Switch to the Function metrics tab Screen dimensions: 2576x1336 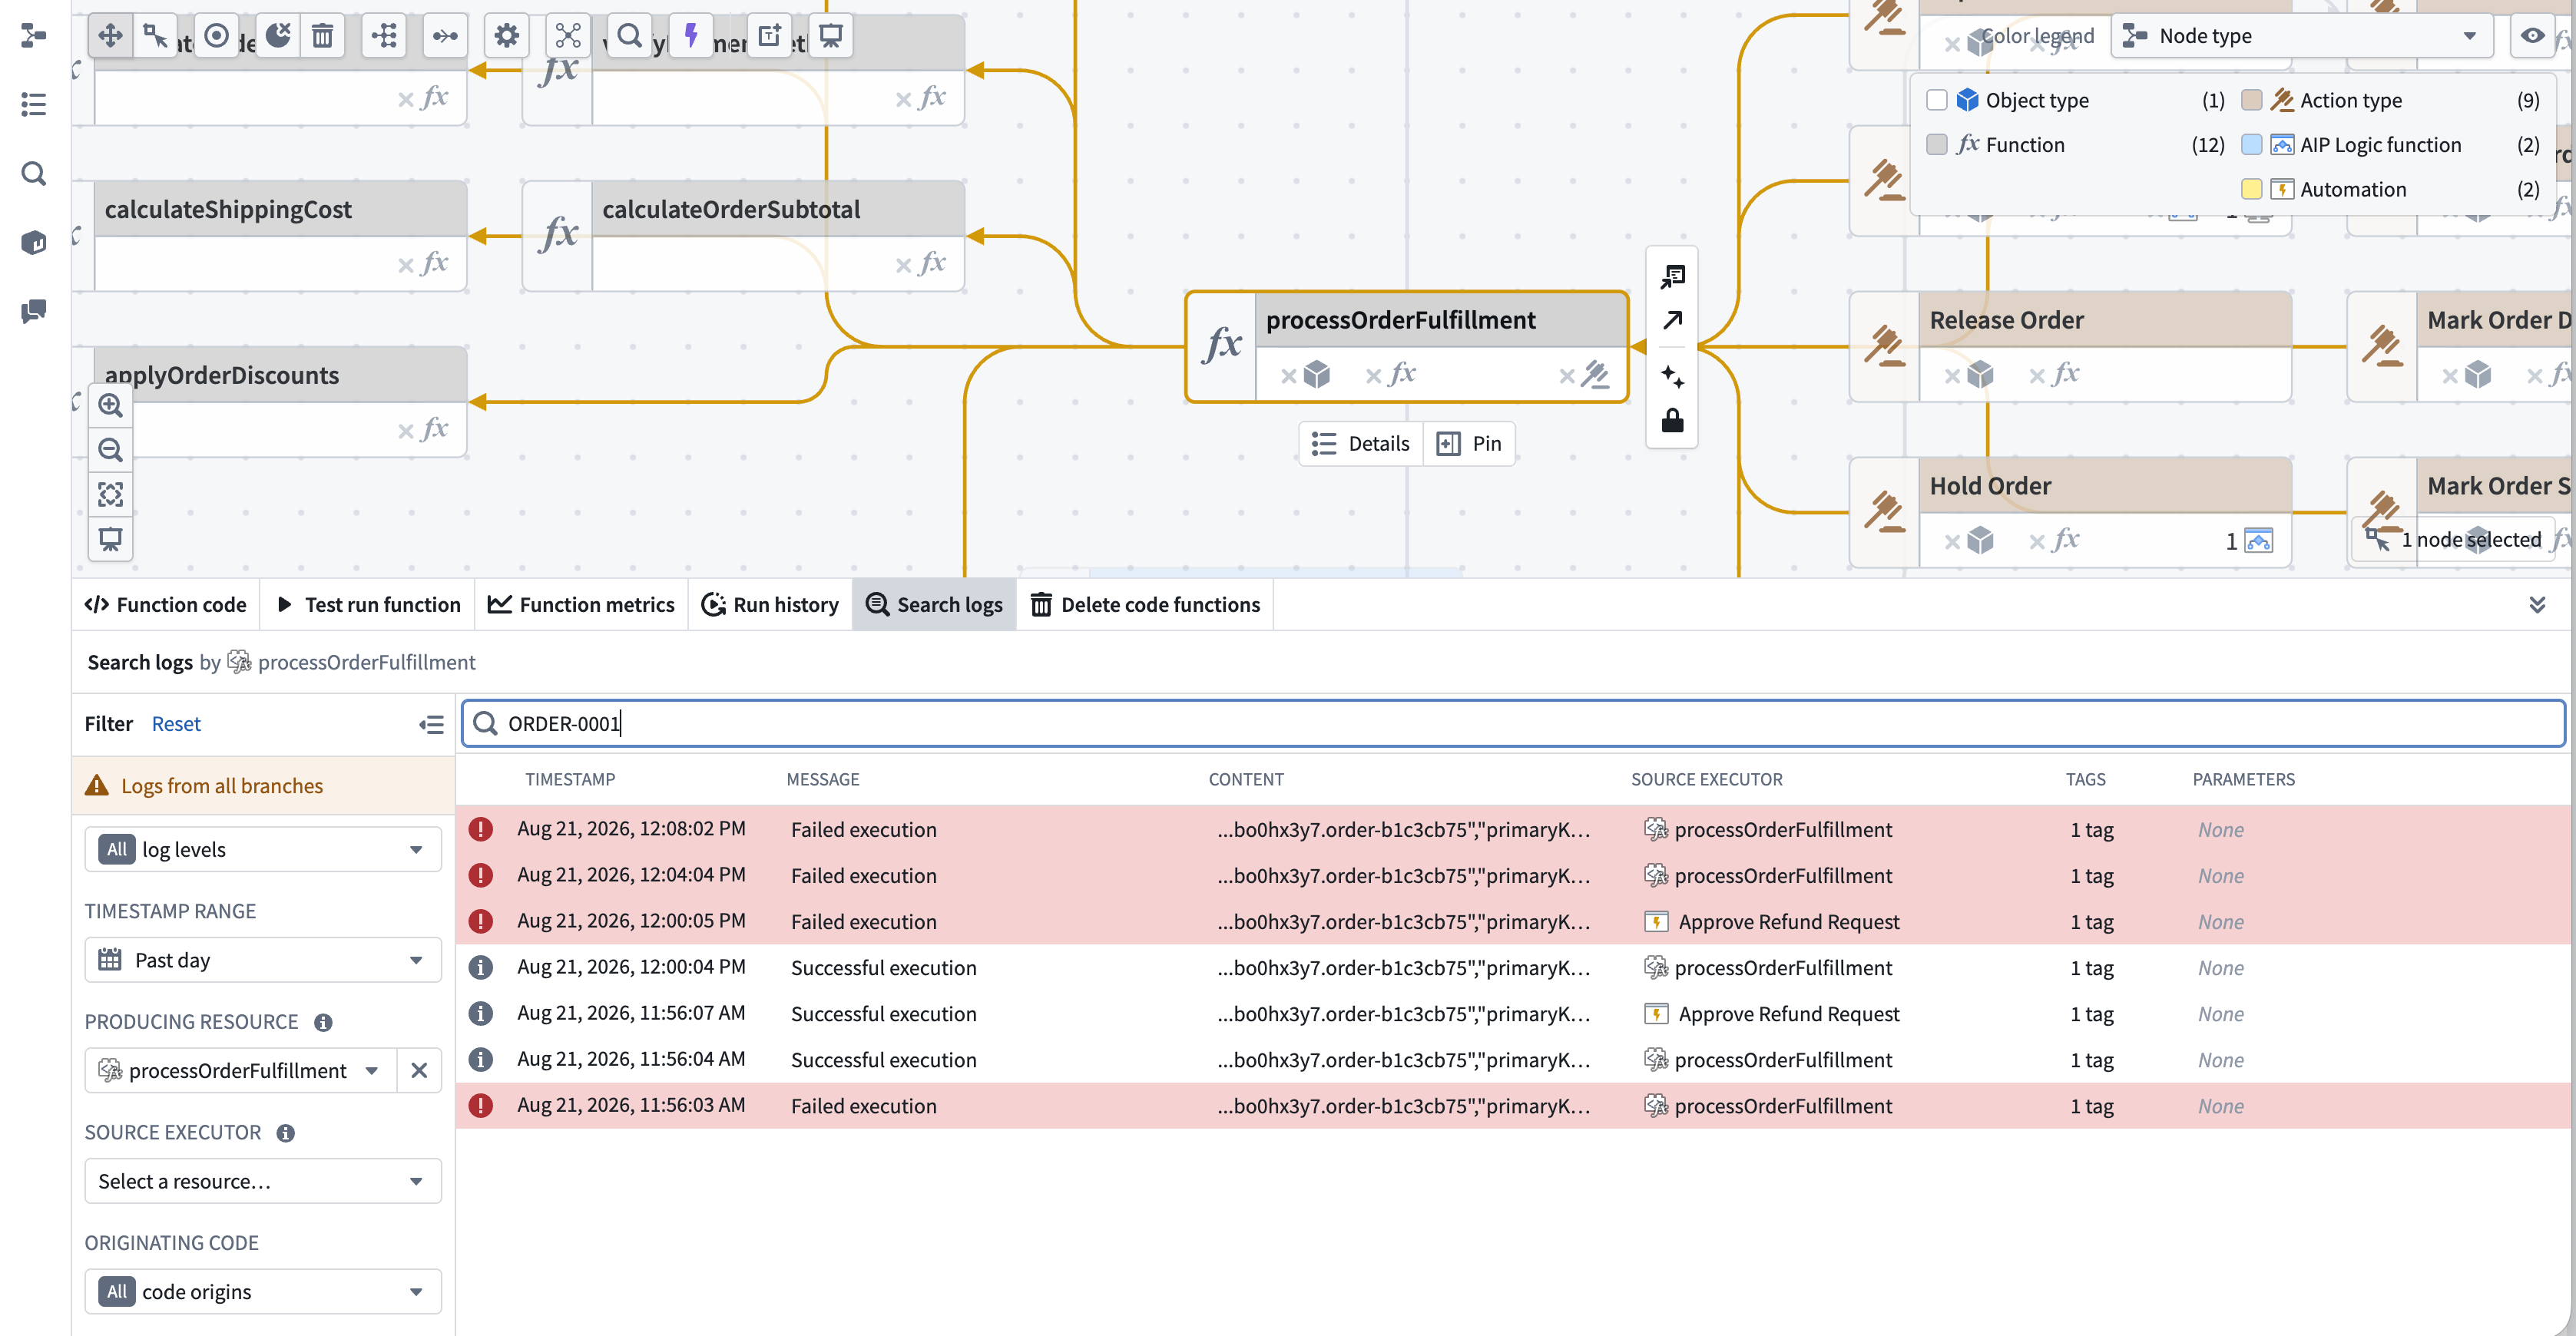[581, 605]
